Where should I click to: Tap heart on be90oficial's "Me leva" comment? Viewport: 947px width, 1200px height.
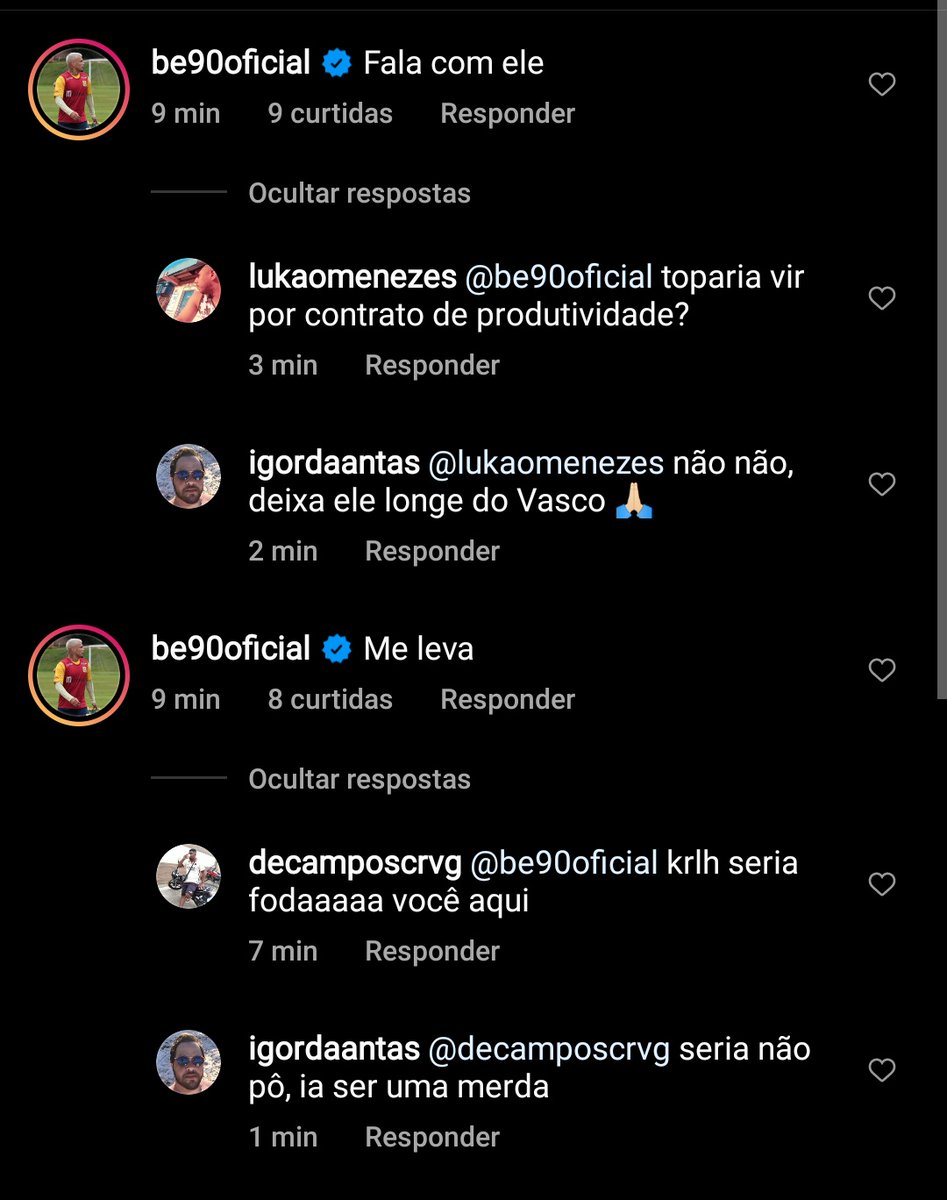(x=881, y=670)
